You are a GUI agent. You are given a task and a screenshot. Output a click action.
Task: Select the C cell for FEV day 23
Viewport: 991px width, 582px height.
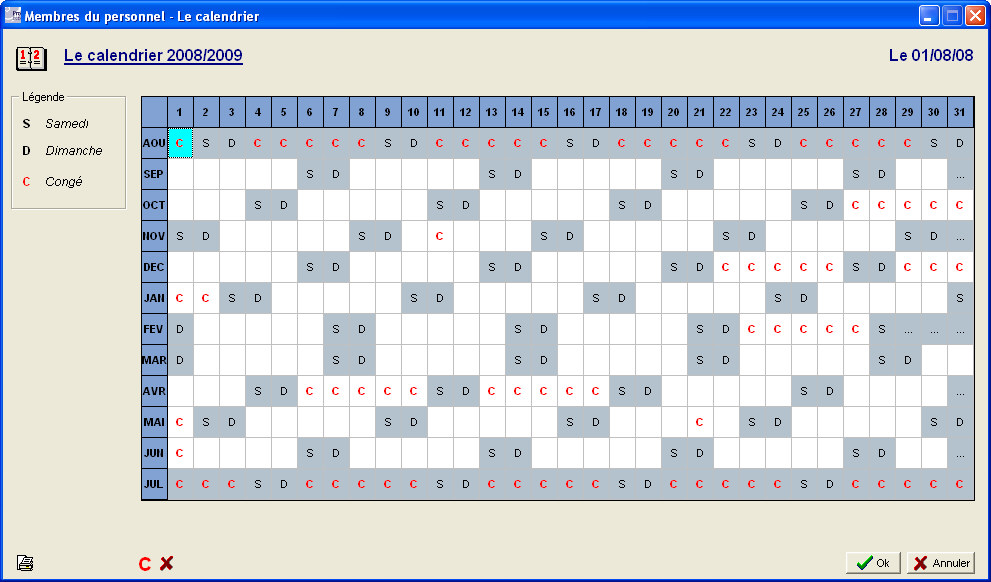pyautogui.click(x=751, y=329)
